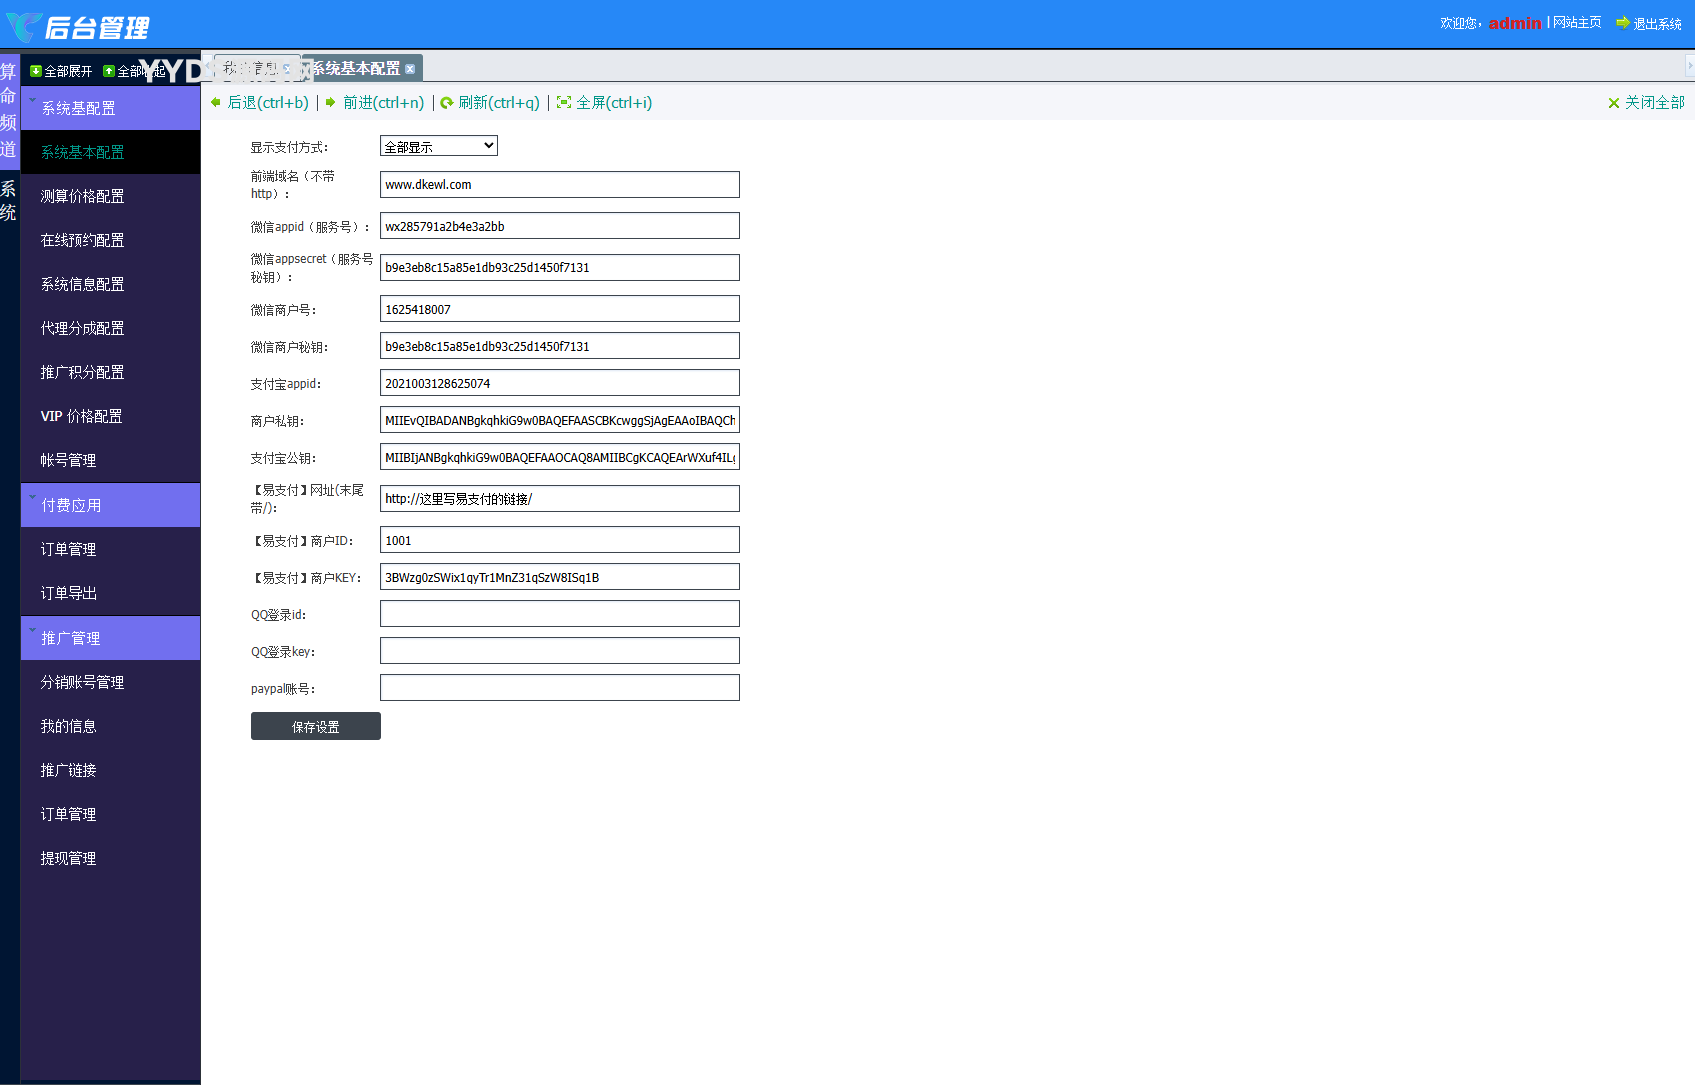1695x1085 pixels.
Task: Collapse the 系统基配置 menu group
Action: [110, 108]
